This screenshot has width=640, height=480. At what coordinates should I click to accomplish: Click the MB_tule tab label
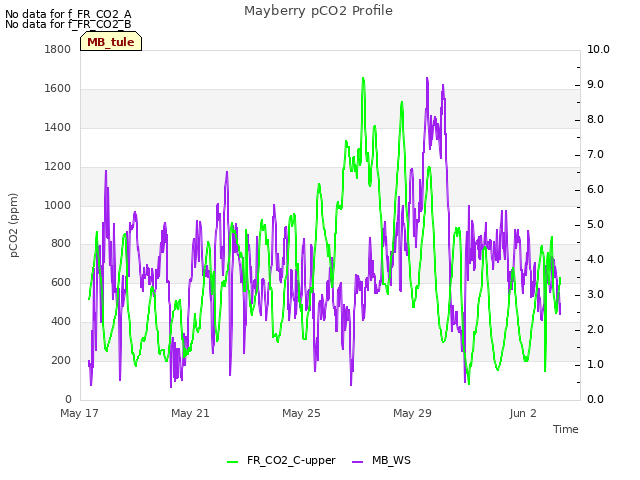[x=111, y=42]
